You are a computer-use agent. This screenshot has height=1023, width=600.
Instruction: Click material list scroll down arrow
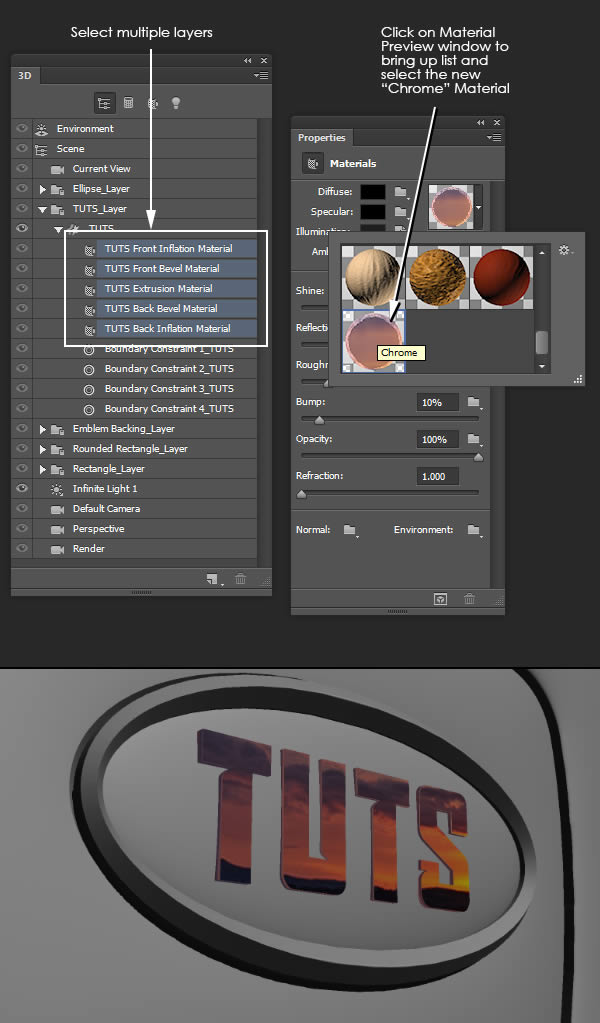[x=541, y=367]
